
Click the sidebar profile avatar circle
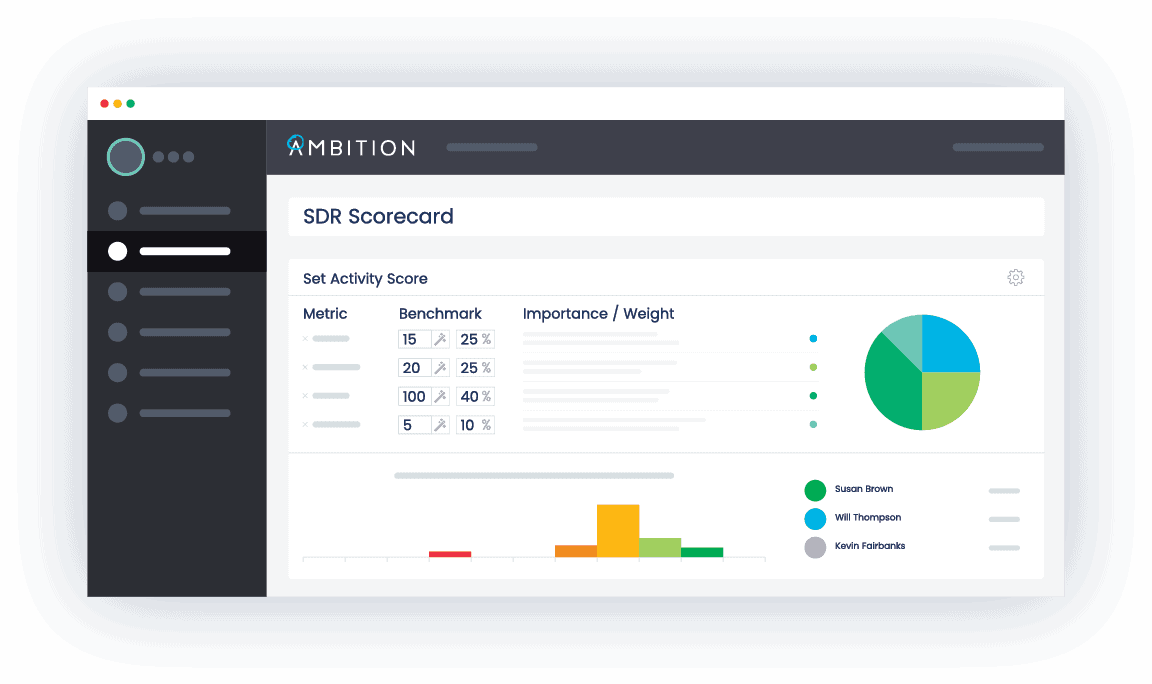tap(126, 157)
